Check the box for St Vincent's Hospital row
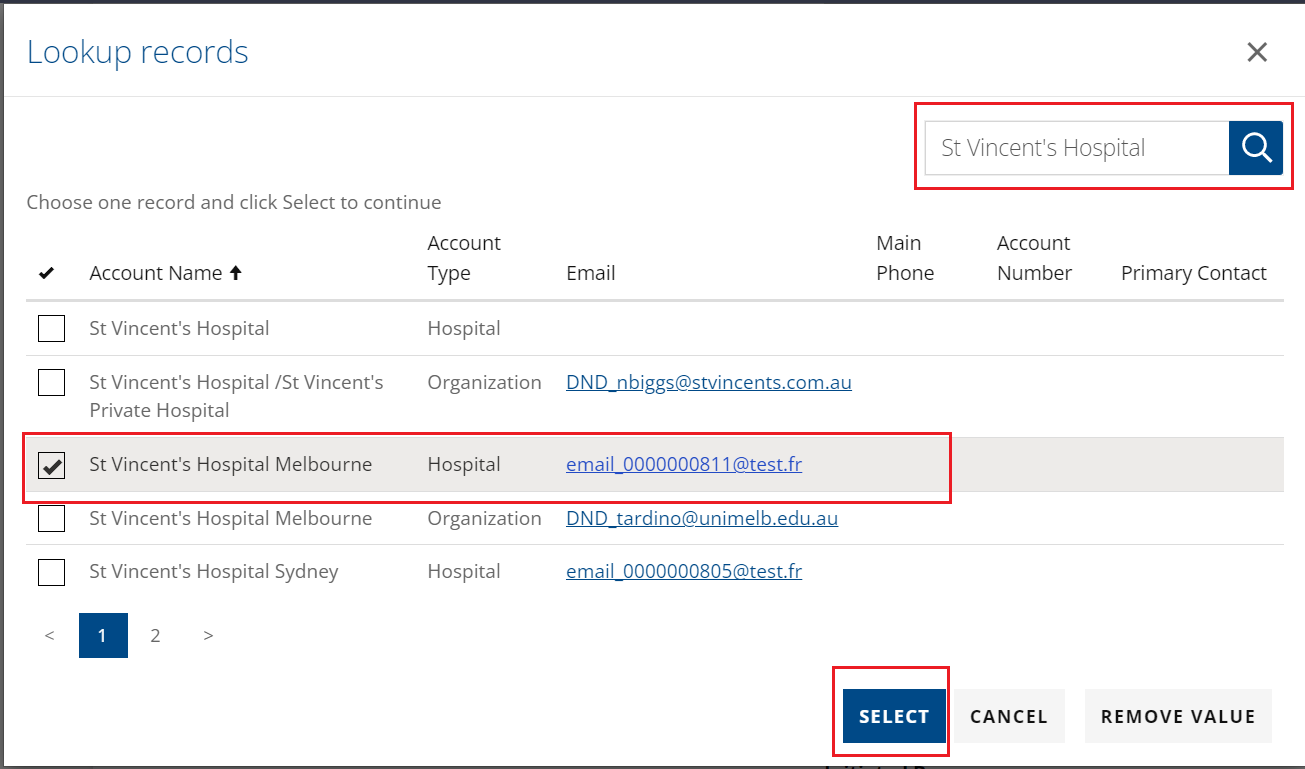This screenshot has width=1305, height=769. point(52,328)
